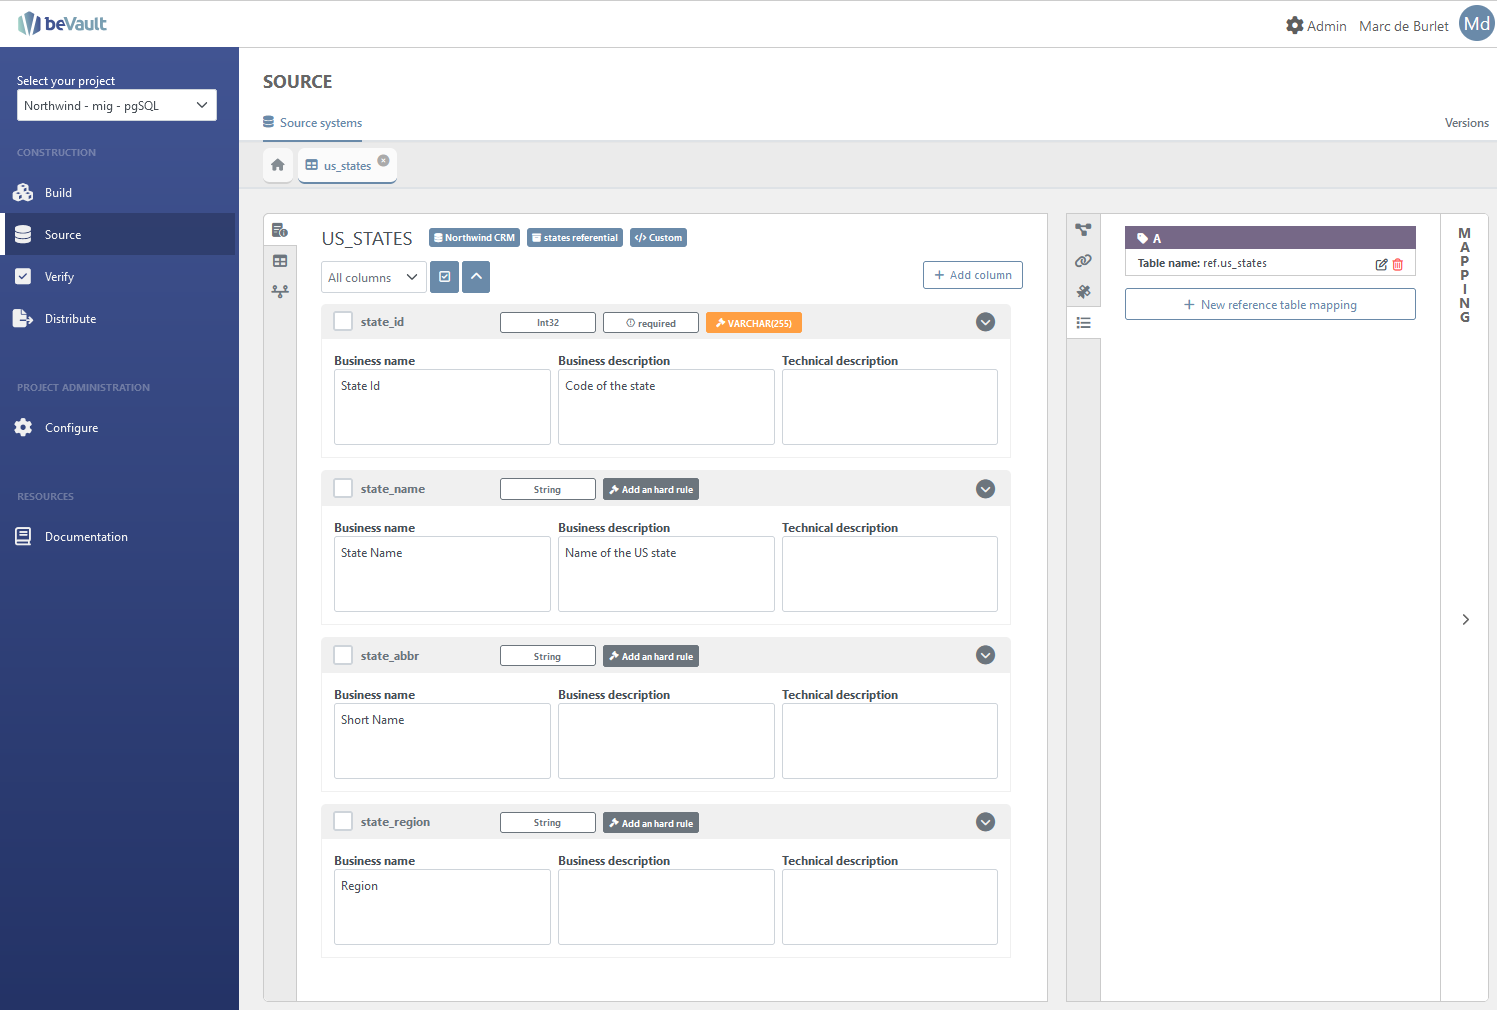The image size is (1497, 1010).
Task: Click the select-all checkmark button
Action: tap(445, 277)
